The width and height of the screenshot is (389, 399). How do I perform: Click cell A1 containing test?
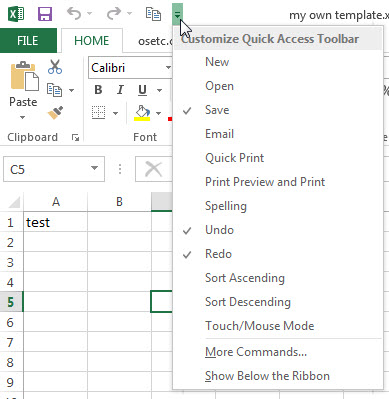tap(56, 222)
